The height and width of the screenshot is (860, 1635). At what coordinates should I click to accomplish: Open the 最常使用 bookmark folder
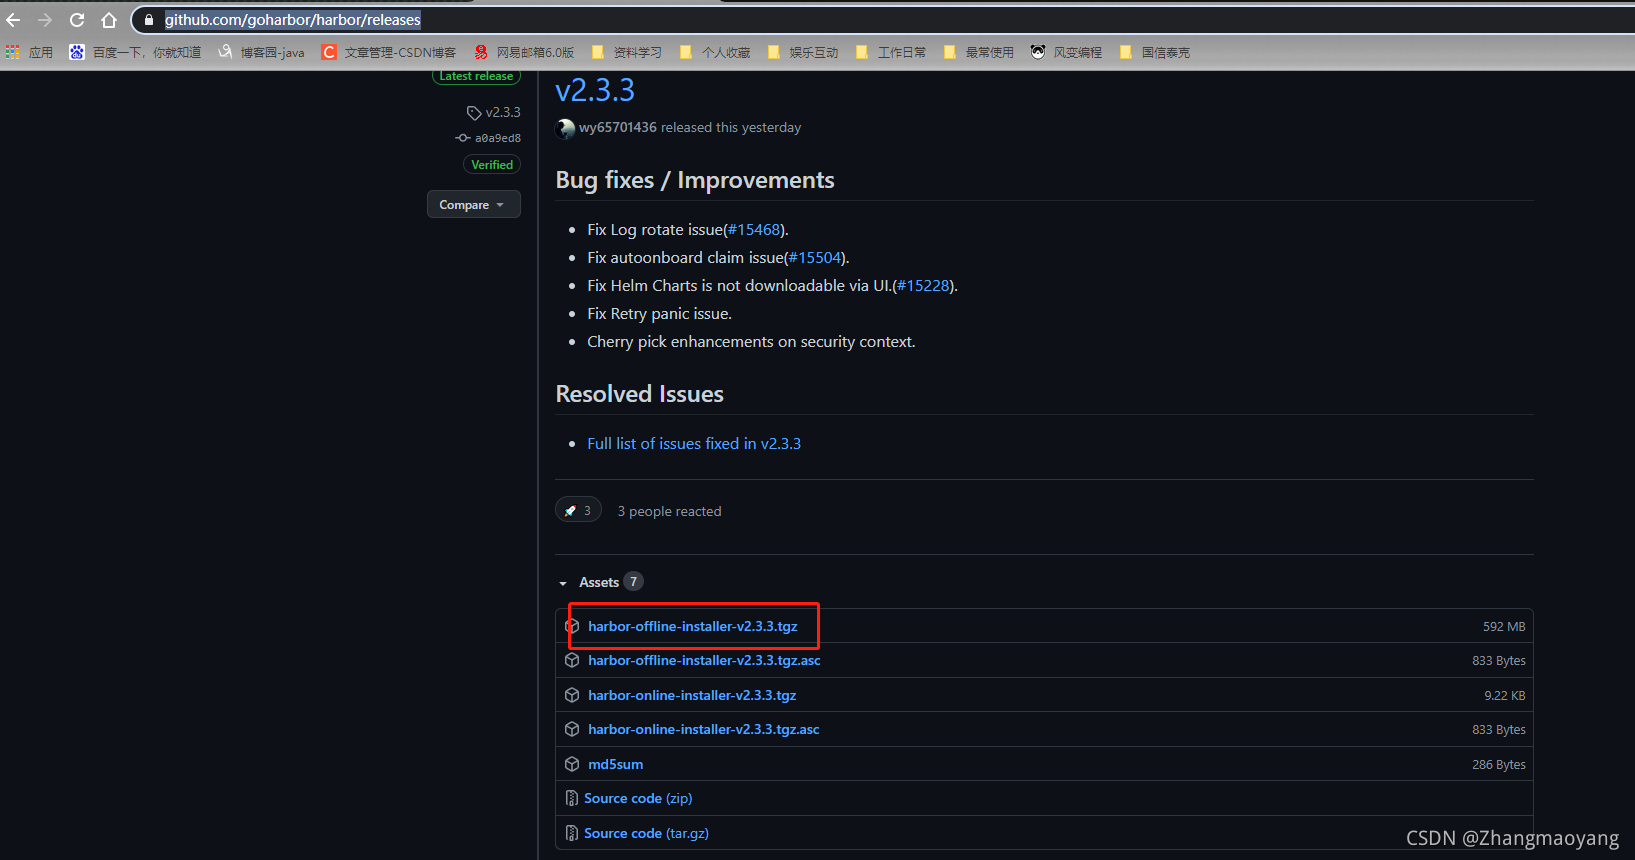979,52
